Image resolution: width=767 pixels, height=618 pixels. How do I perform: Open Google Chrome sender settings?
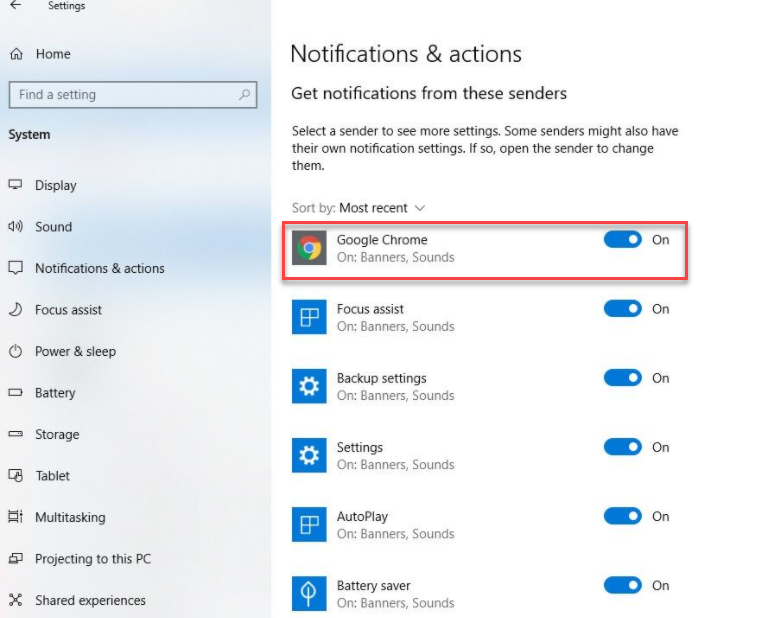point(395,248)
